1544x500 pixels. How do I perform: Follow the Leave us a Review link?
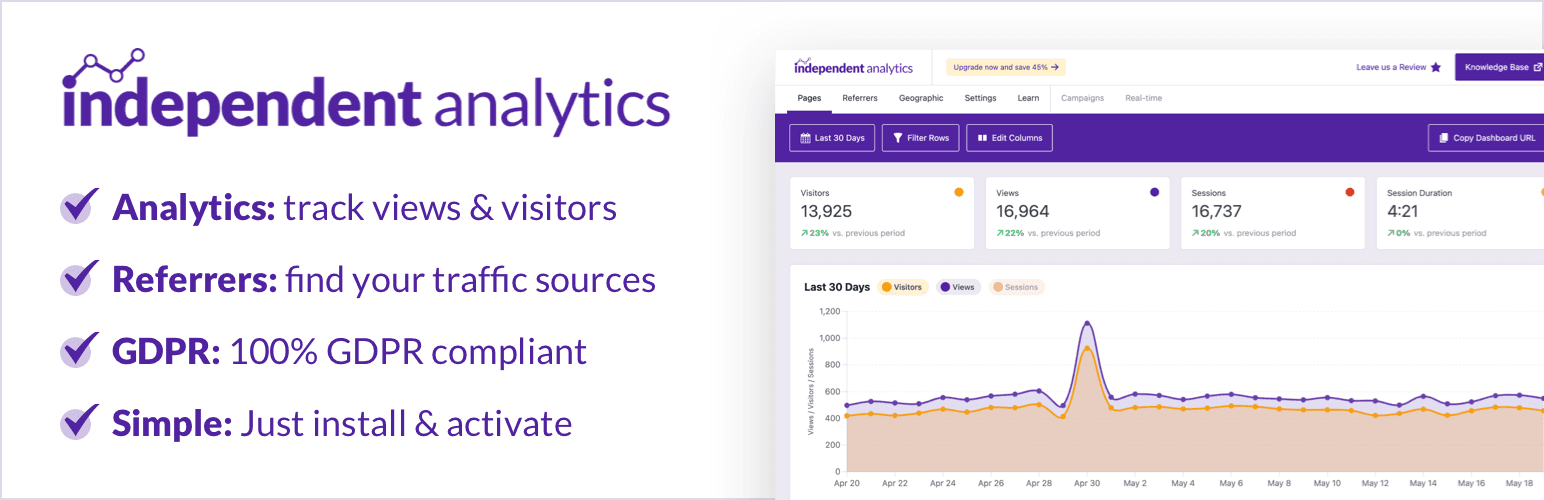pyautogui.click(x=1398, y=67)
